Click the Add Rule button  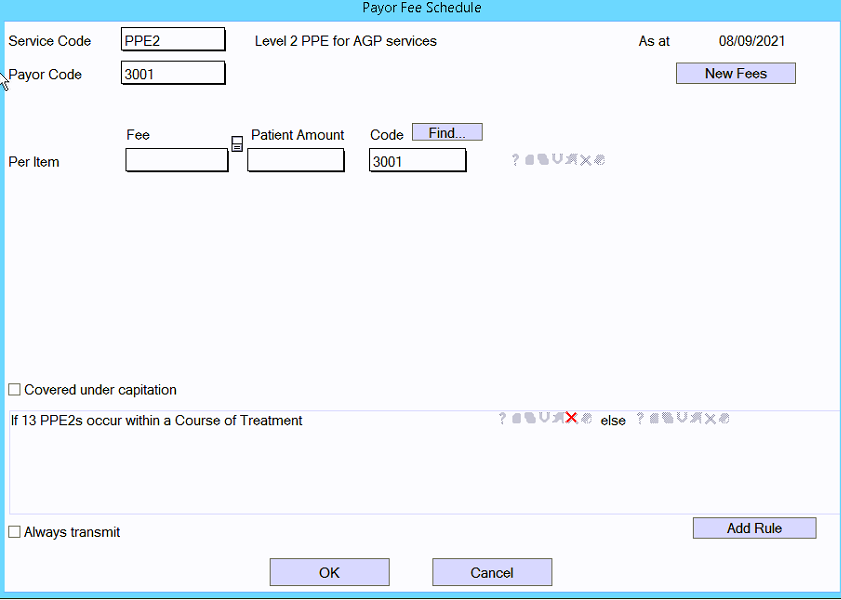pyautogui.click(x=754, y=528)
